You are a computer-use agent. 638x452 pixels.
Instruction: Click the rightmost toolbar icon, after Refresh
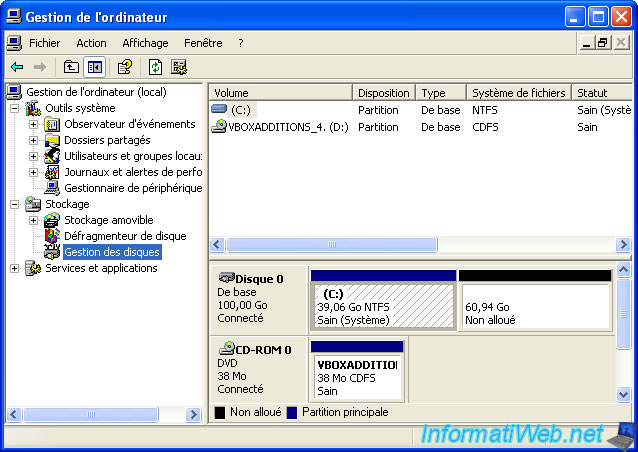pyautogui.click(x=178, y=67)
